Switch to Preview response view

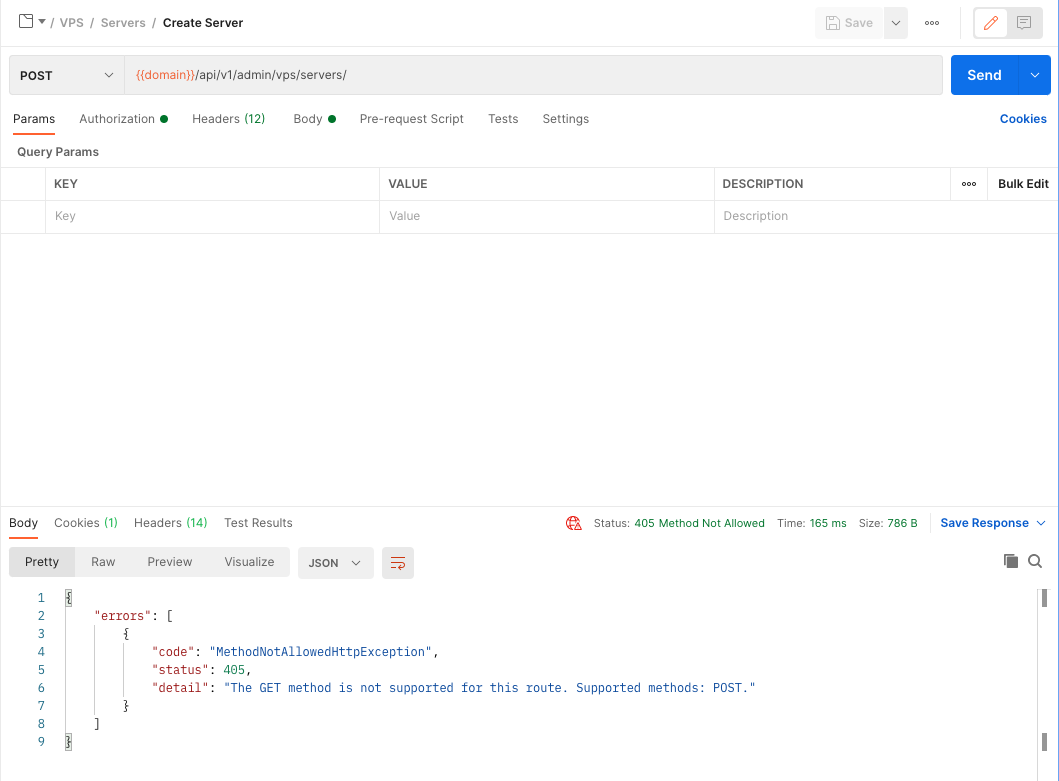(x=169, y=562)
